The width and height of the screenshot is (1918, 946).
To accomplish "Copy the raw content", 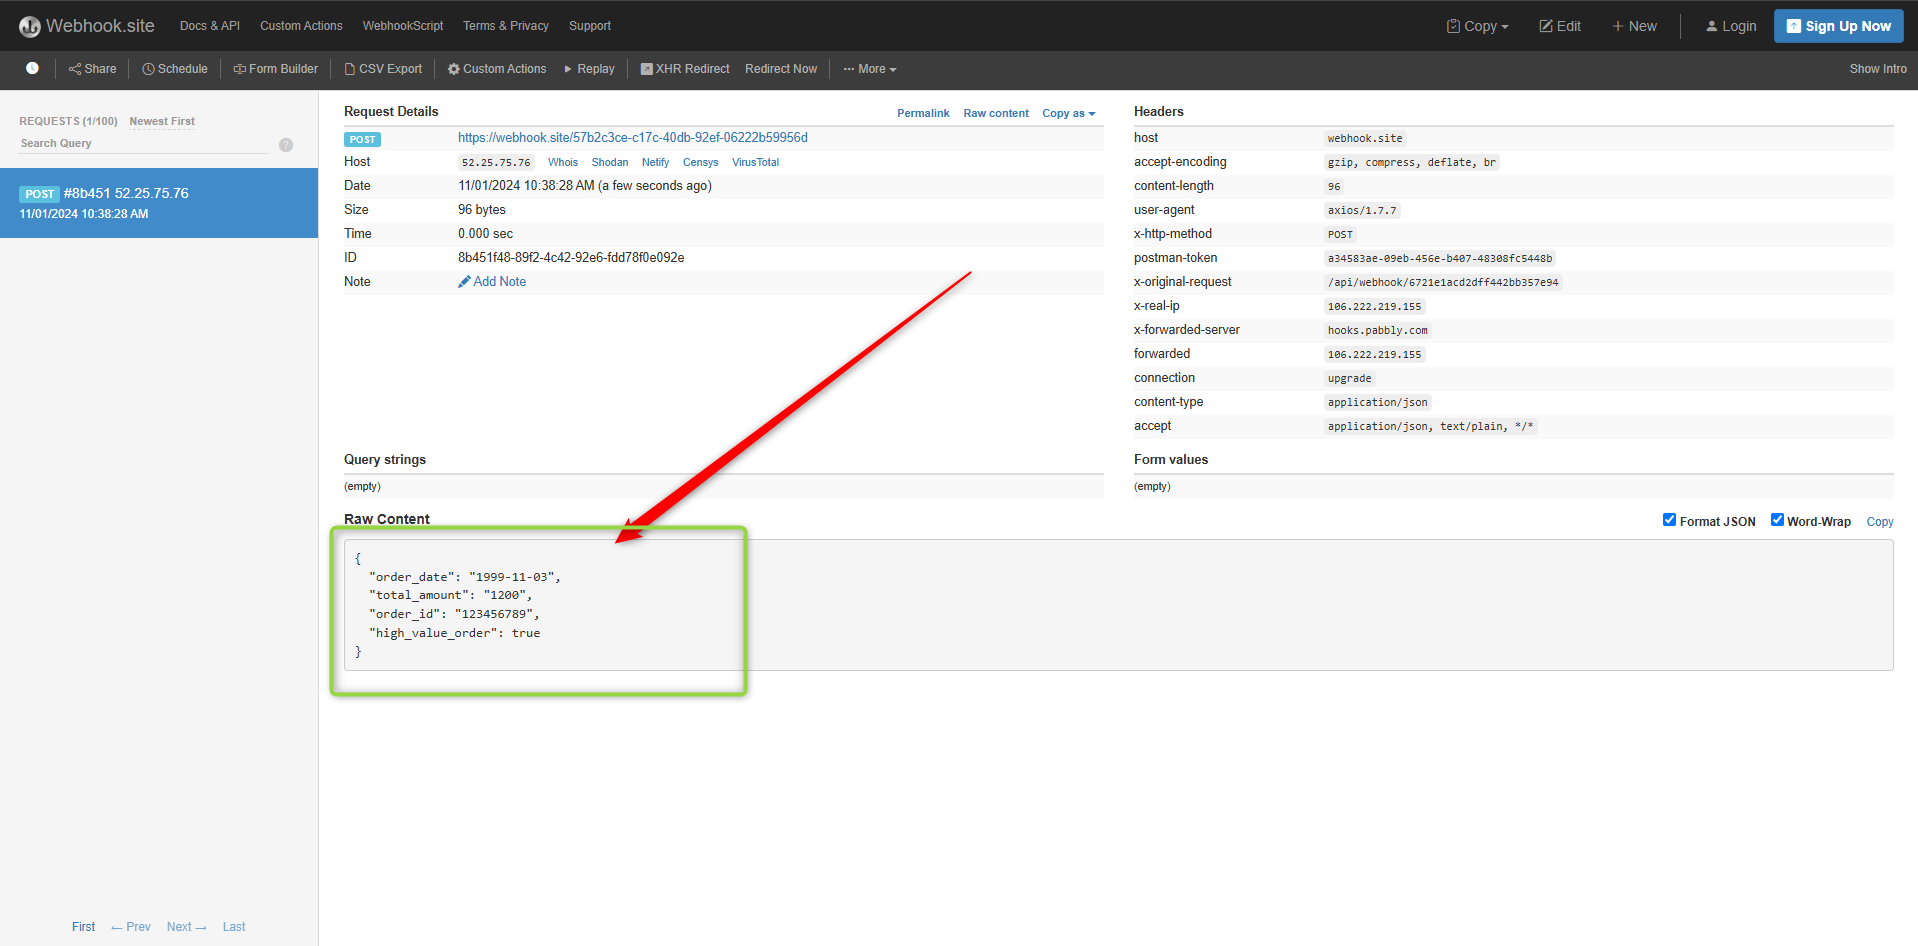I will (1880, 521).
